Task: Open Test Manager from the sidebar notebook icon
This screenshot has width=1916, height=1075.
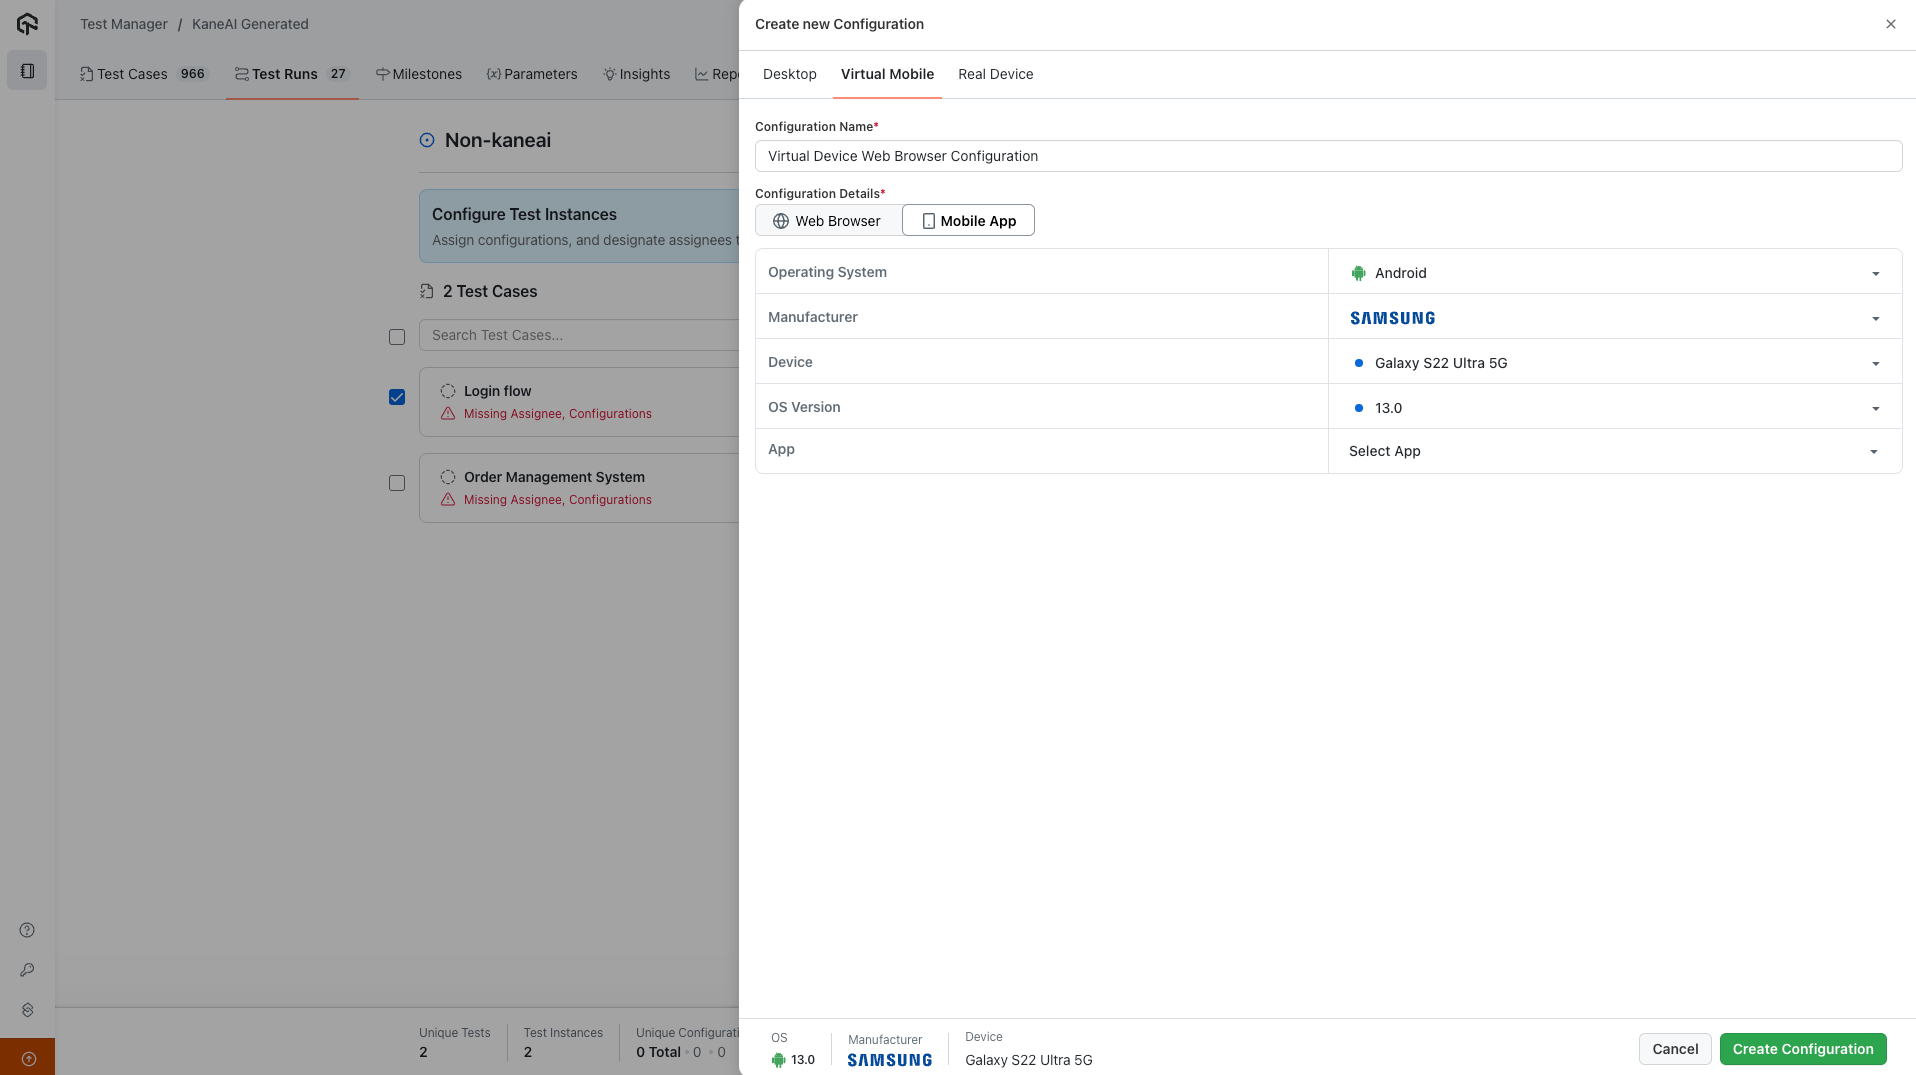Action: click(x=26, y=70)
